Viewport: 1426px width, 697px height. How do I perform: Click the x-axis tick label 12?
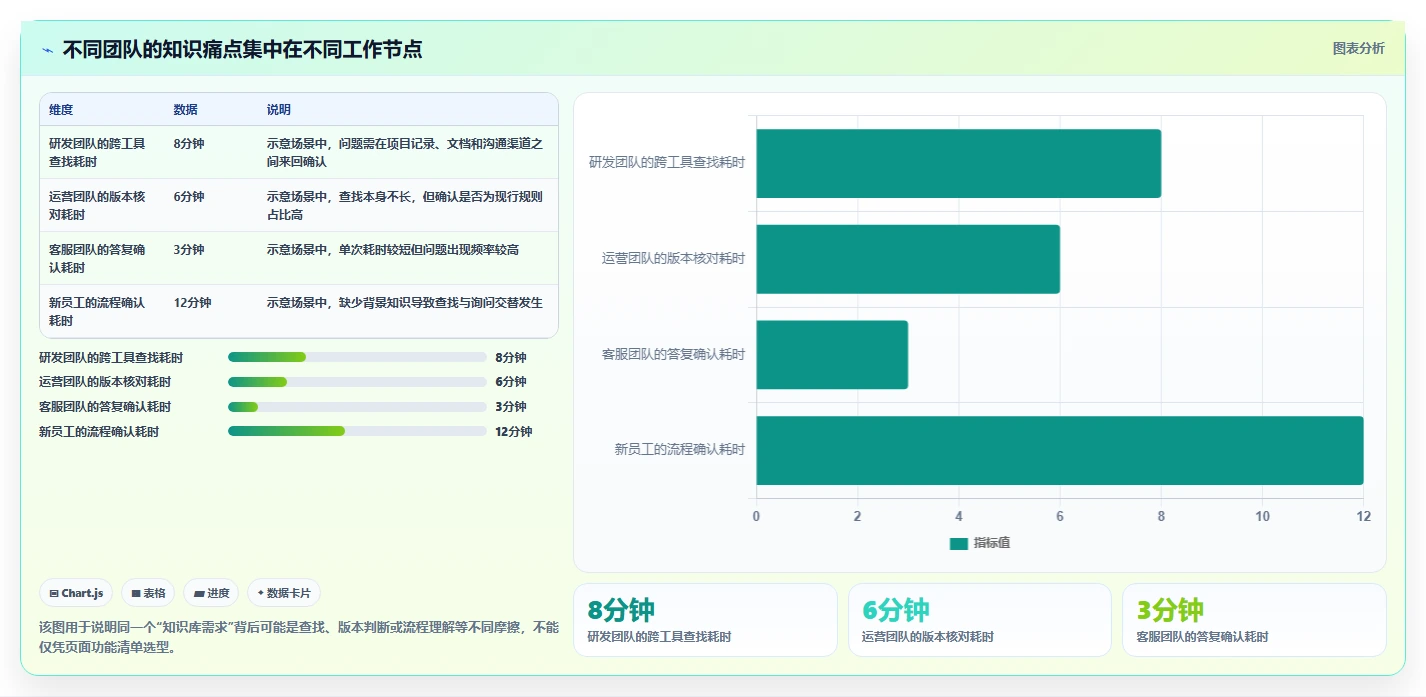click(1363, 516)
